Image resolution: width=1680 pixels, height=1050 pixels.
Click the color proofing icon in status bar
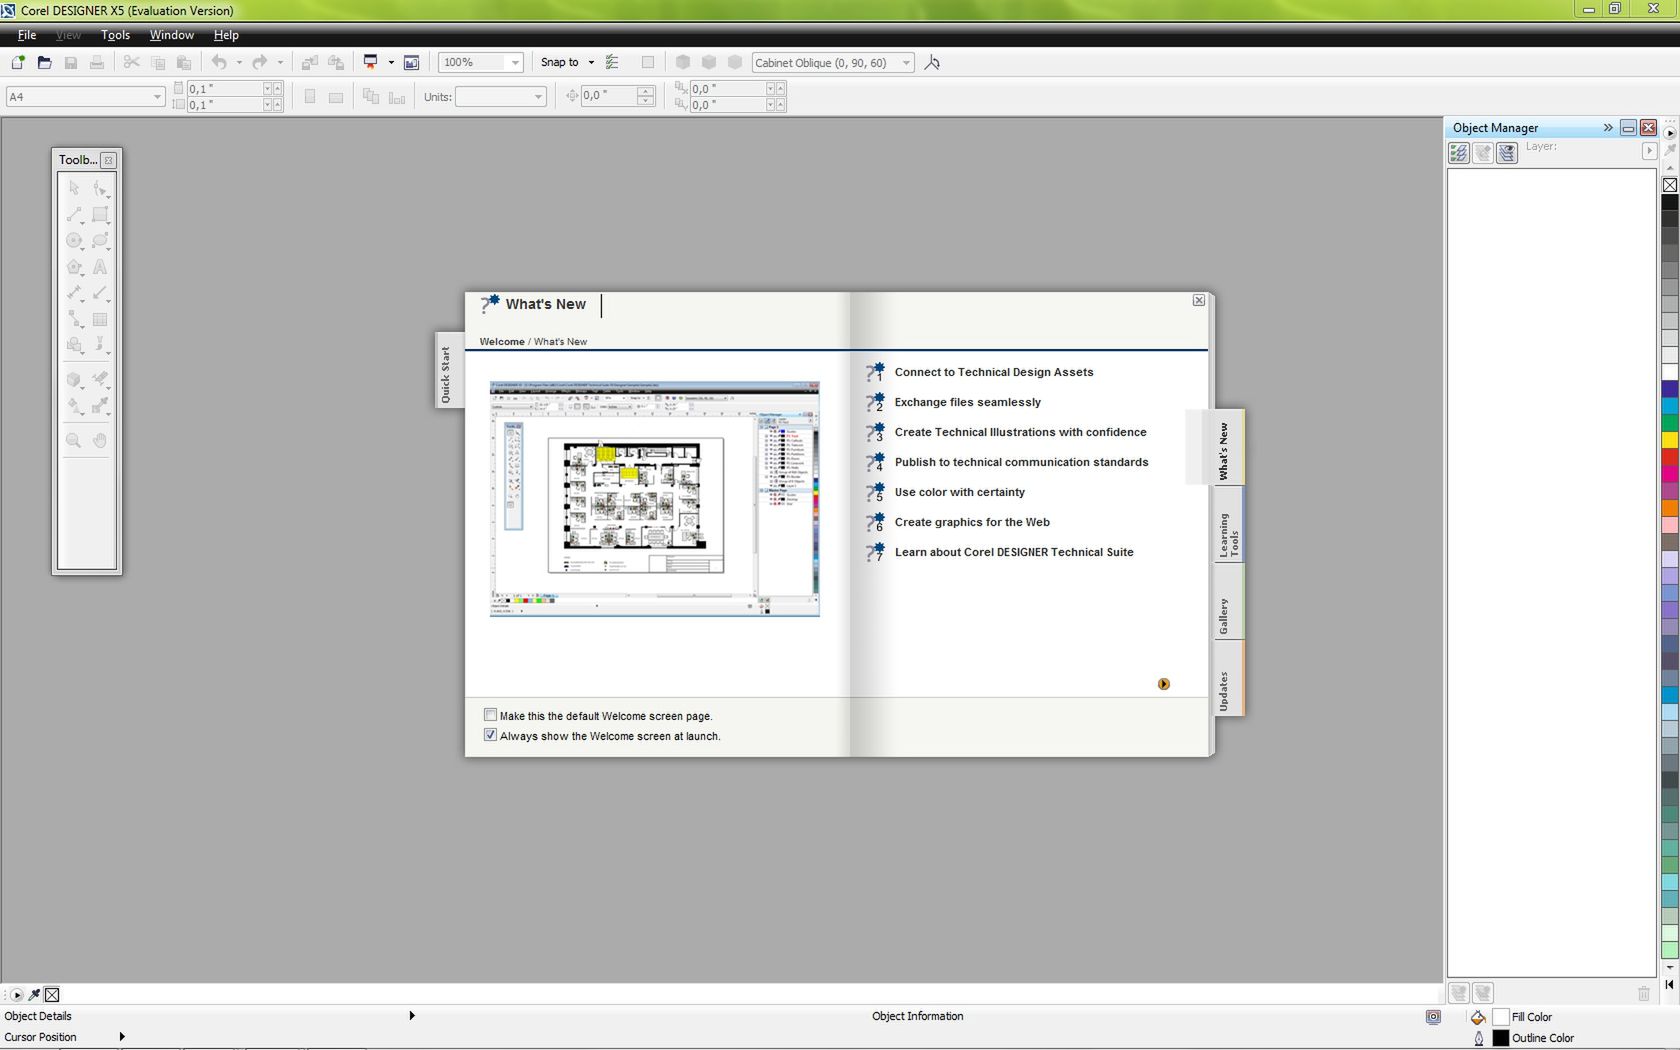pyautogui.click(x=1433, y=1017)
